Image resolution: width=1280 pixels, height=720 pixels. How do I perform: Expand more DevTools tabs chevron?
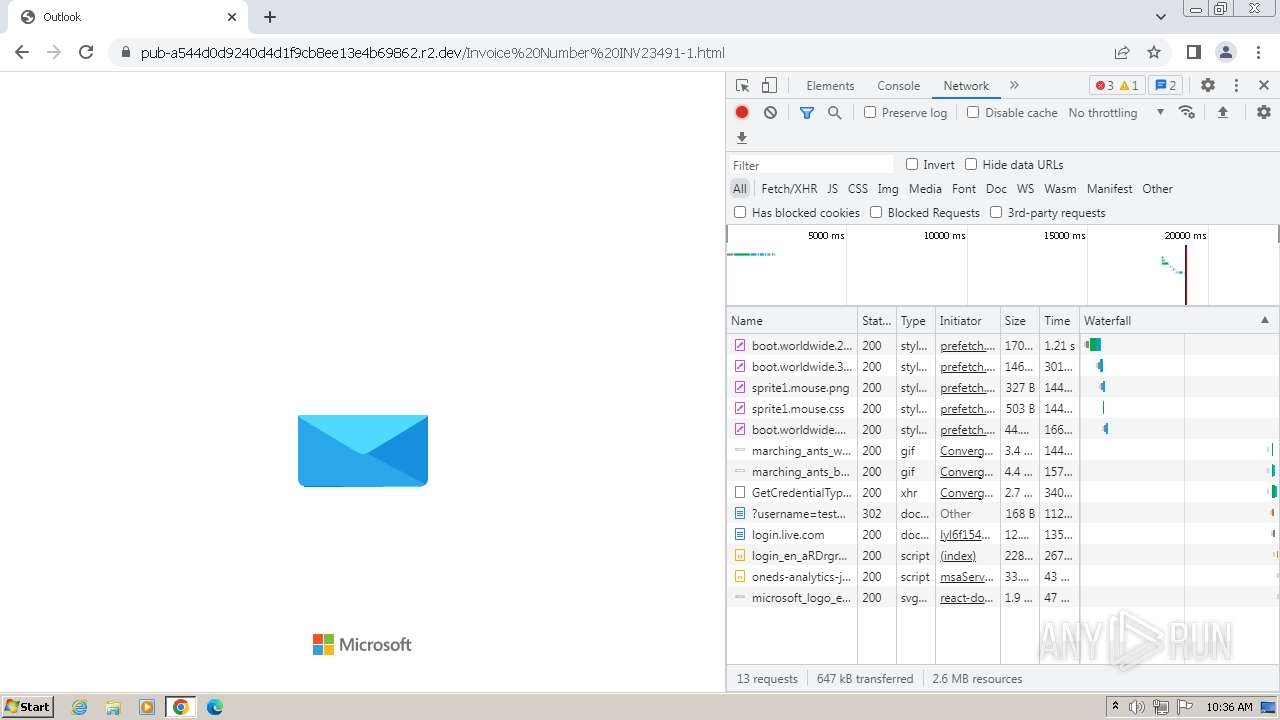[x=1014, y=86]
